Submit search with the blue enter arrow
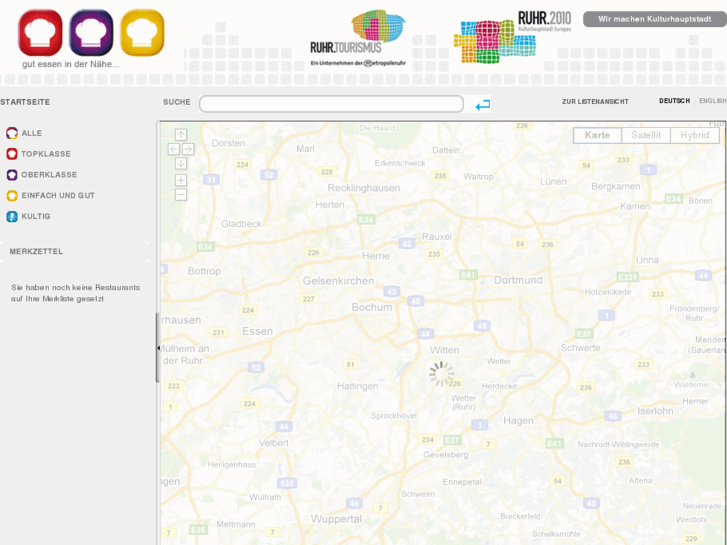The height and width of the screenshot is (545, 727). click(x=483, y=105)
